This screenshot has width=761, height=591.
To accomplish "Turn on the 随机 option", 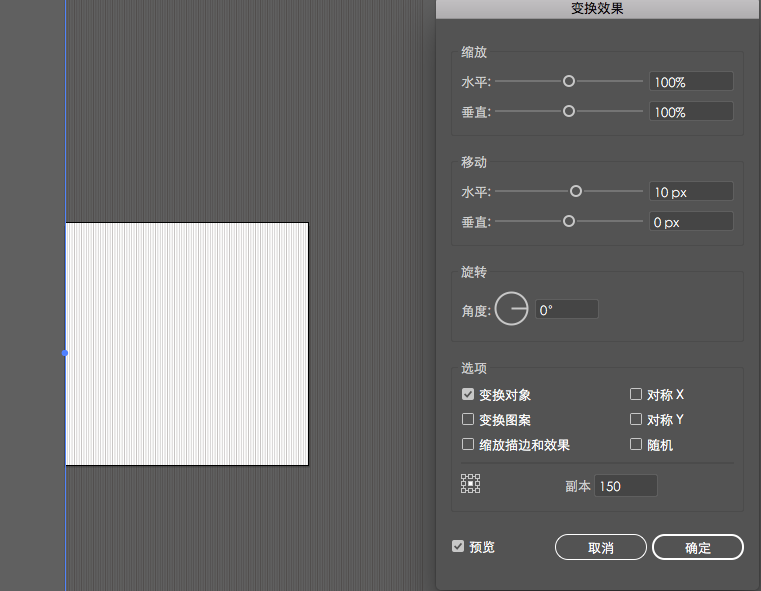I will [636, 445].
